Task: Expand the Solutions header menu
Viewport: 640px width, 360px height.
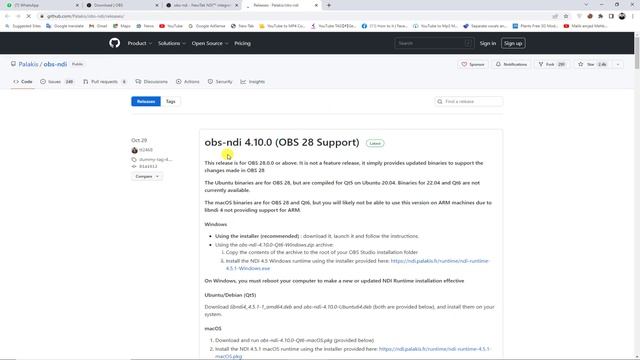Action: 172,43
